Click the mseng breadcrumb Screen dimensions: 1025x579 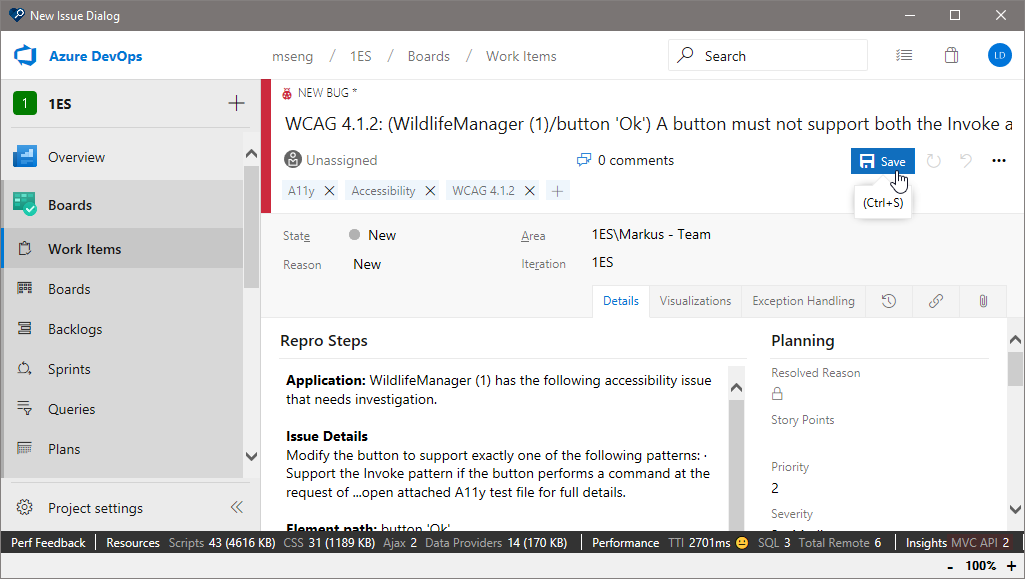pyautogui.click(x=292, y=56)
